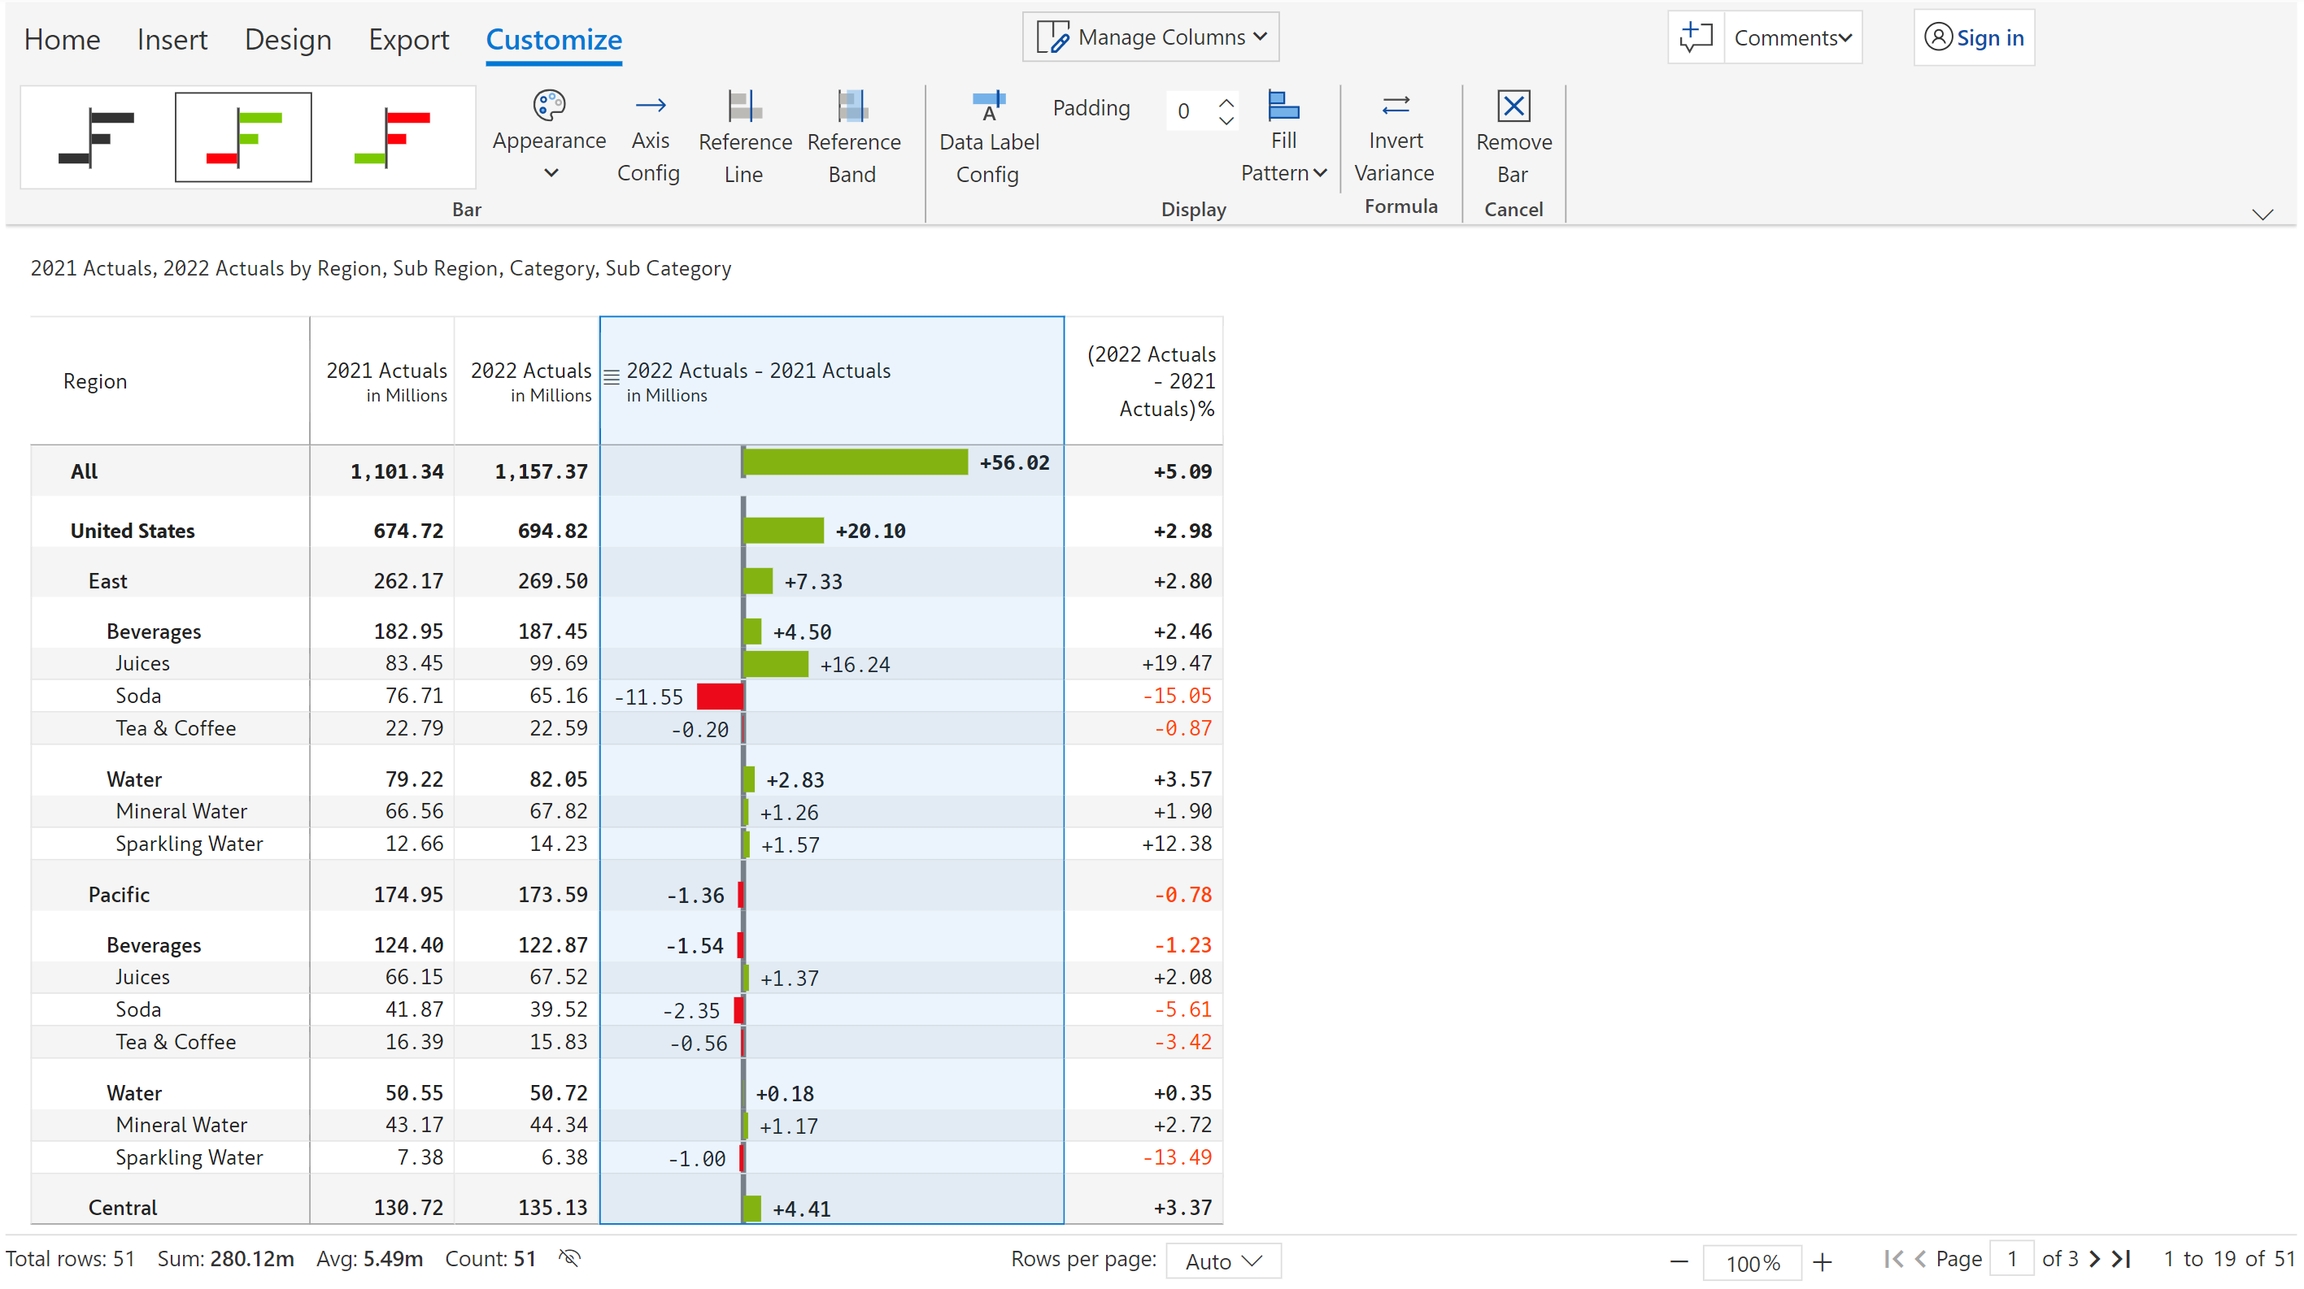The height and width of the screenshot is (1289, 2304).
Task: Click the Remove Bar icon
Action: coord(1513,106)
